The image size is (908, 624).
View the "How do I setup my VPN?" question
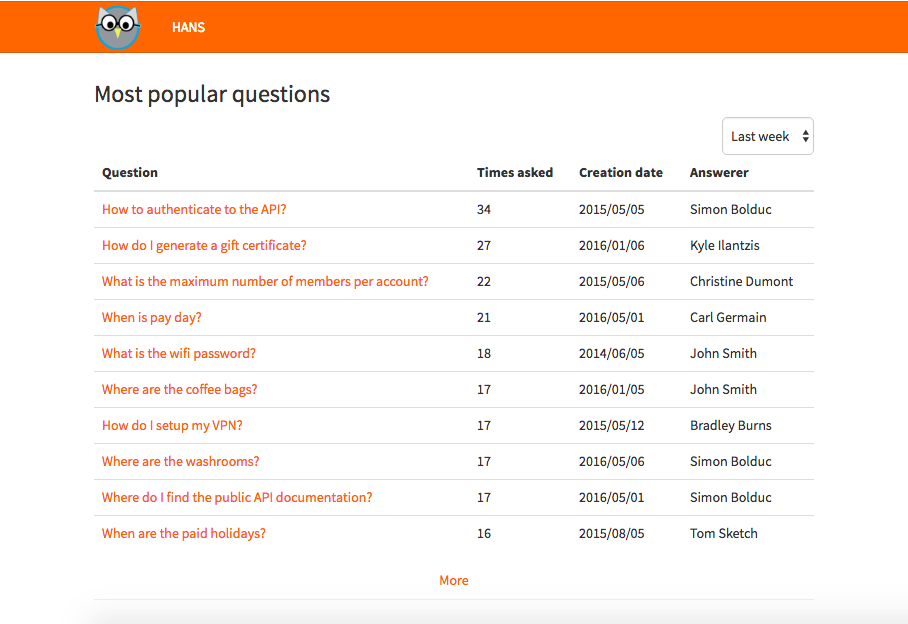(x=172, y=425)
